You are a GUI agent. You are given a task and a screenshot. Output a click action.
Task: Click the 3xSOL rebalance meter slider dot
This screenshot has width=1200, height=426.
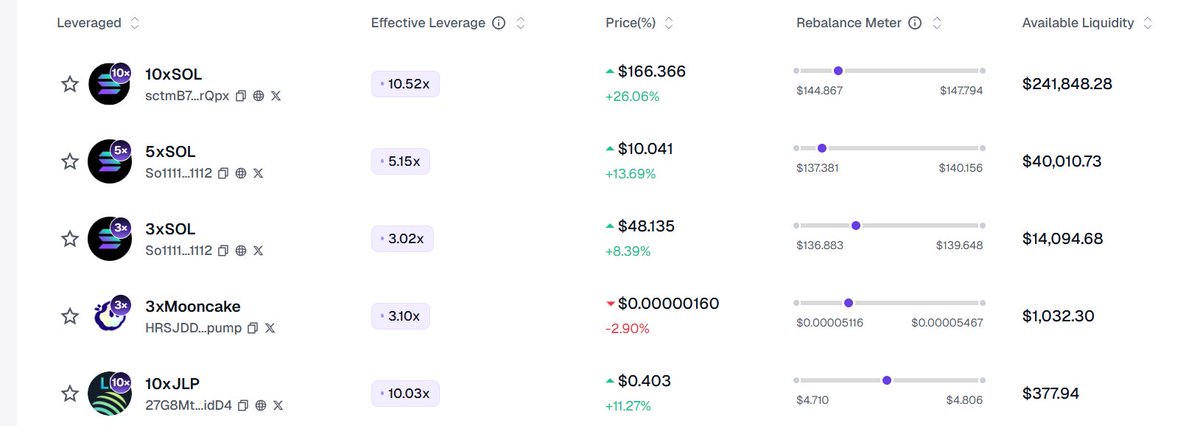[855, 226]
